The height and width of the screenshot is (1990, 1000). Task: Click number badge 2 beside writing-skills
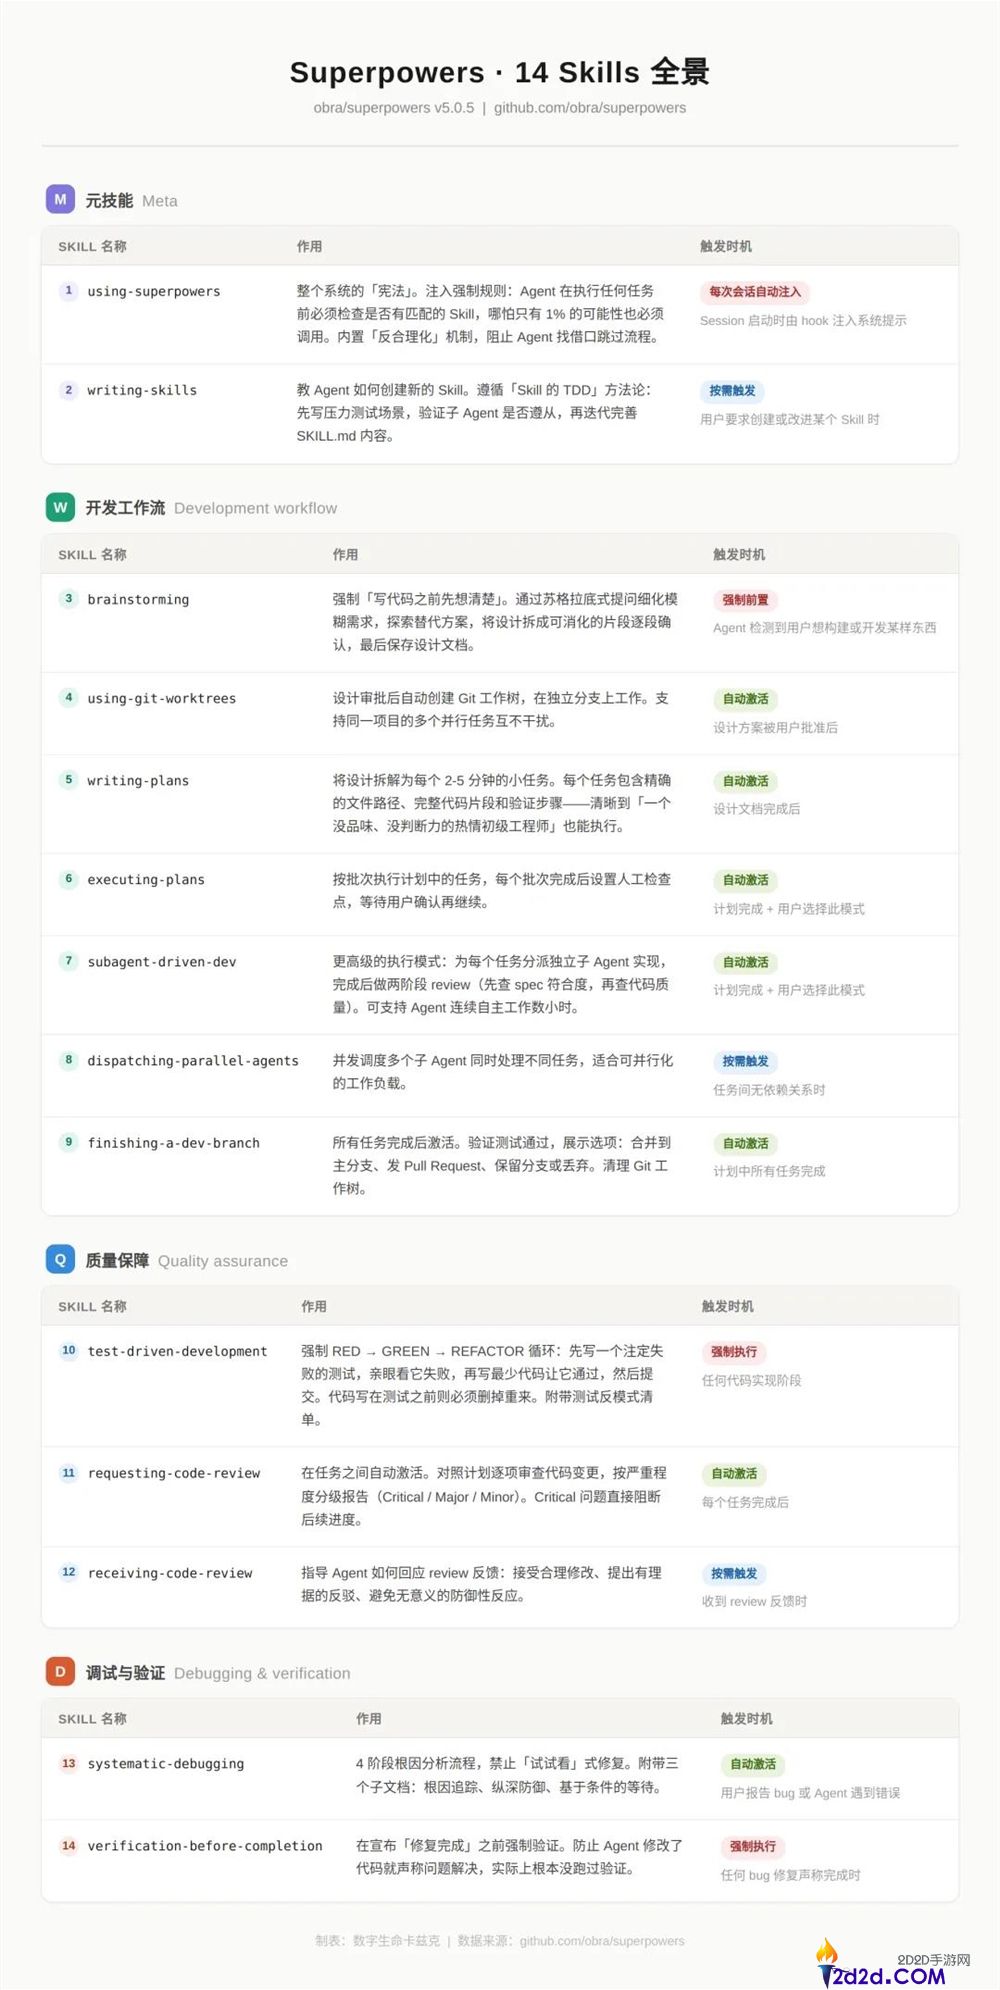(x=68, y=390)
